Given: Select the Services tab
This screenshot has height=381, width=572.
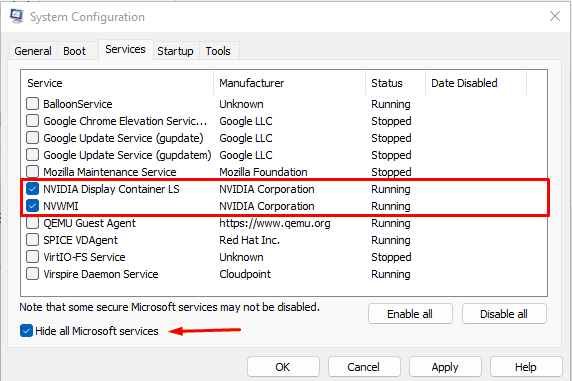Looking at the screenshot, I should click(x=125, y=49).
